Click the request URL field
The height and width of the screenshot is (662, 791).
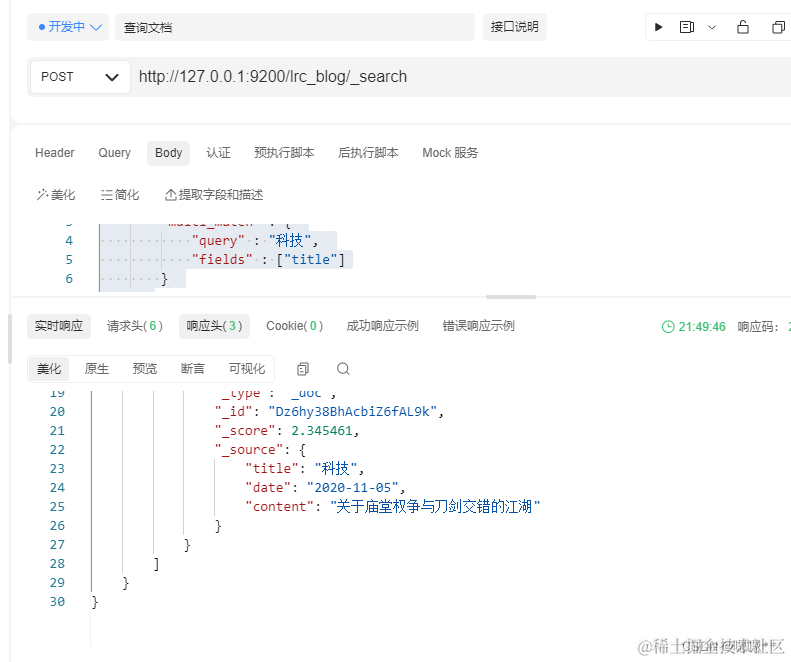(x=462, y=77)
